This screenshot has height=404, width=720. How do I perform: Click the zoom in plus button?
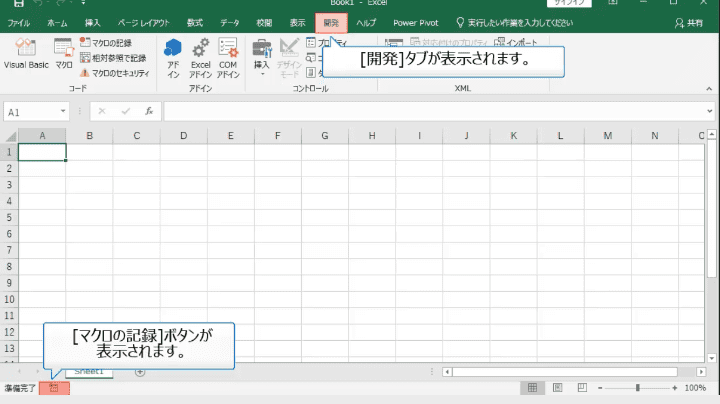[675, 388]
